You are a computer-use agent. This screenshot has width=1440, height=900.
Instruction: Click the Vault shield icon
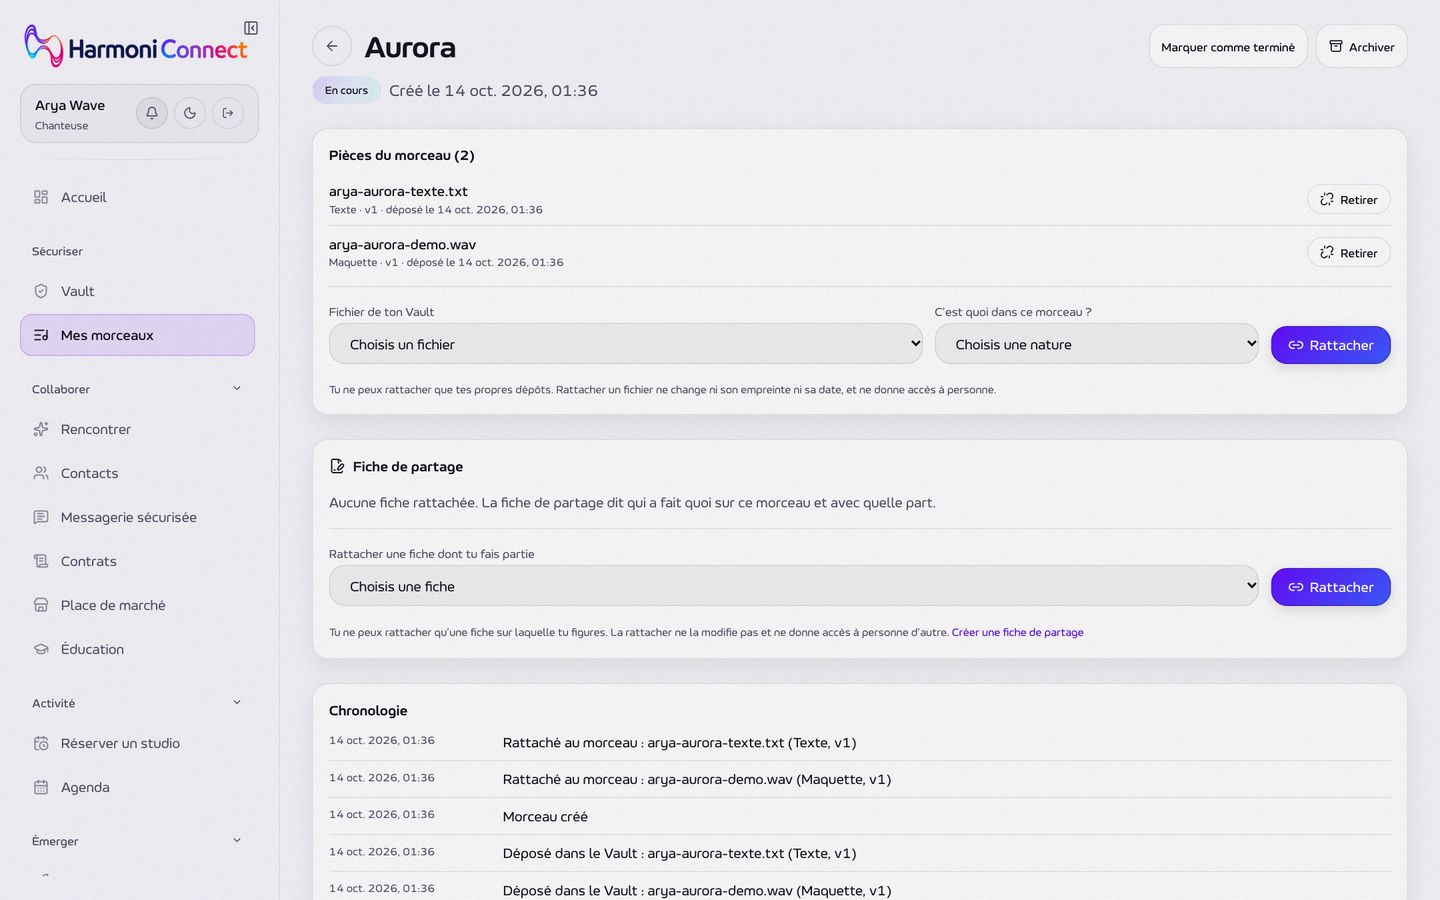click(41, 291)
